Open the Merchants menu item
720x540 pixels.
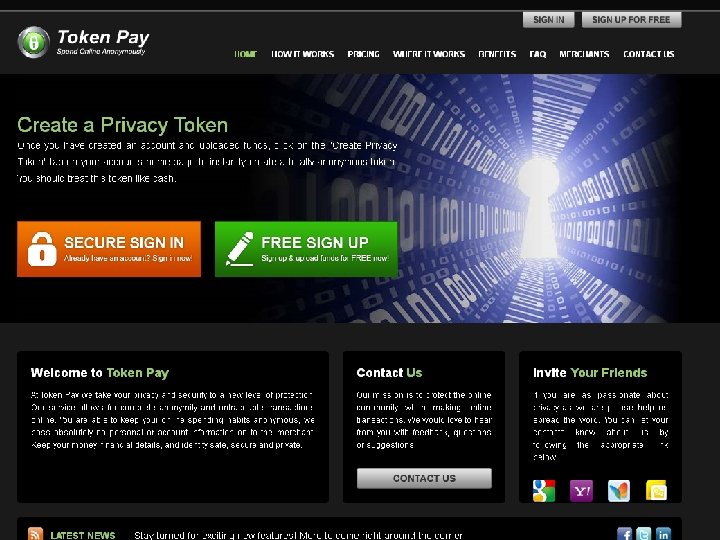tap(584, 54)
